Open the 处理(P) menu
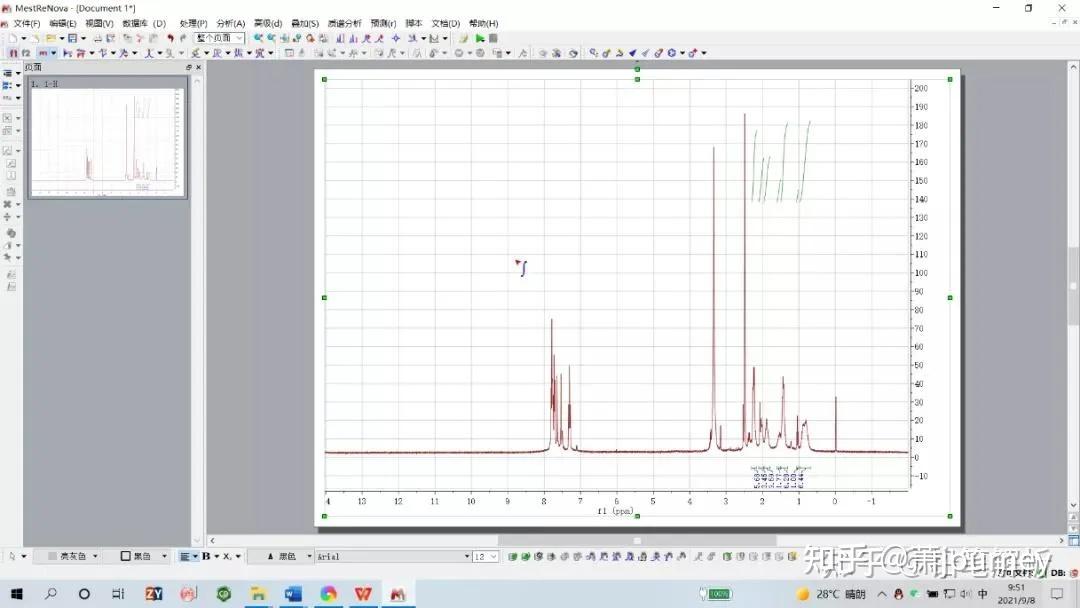The height and width of the screenshot is (608, 1080). (194, 23)
